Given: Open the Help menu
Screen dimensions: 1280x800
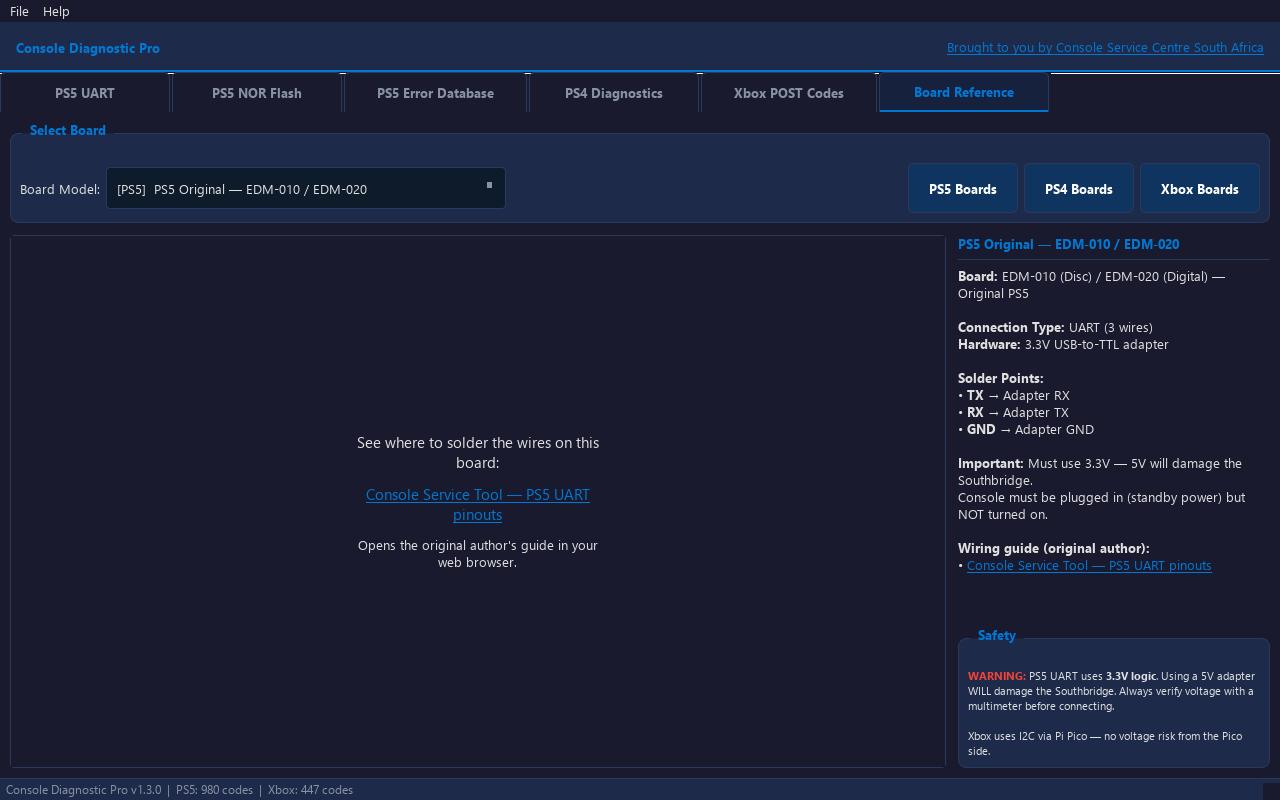Looking at the screenshot, I should (56, 11).
